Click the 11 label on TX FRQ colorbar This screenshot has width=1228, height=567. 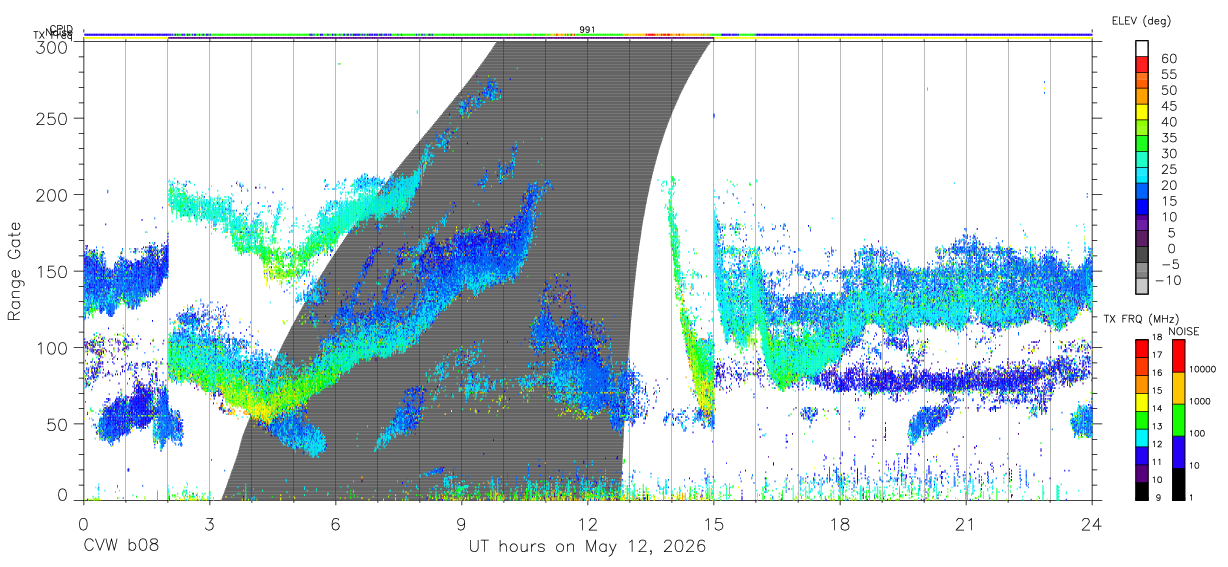point(1158,462)
